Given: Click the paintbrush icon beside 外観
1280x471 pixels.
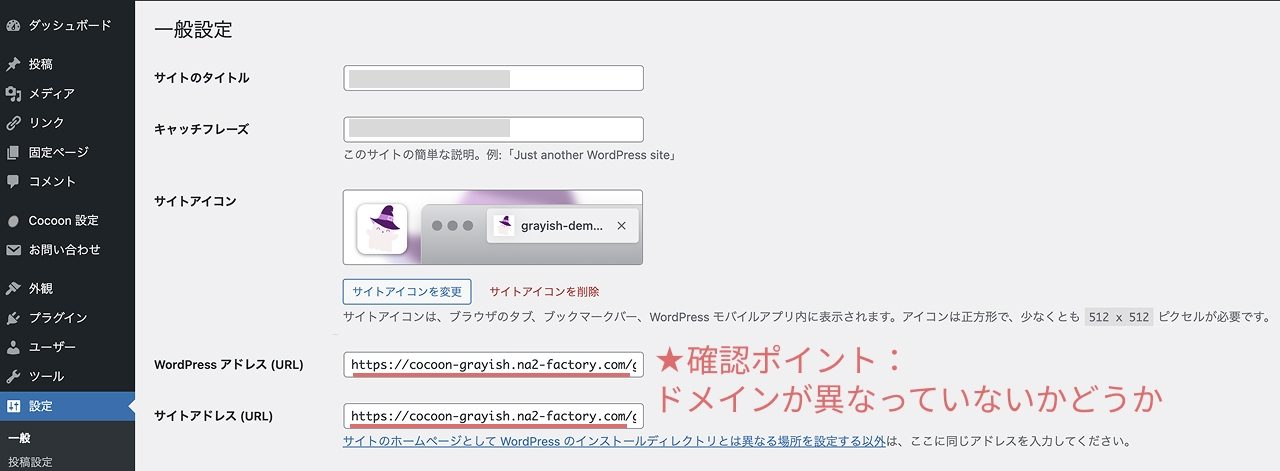Looking at the screenshot, I should pos(13,289).
